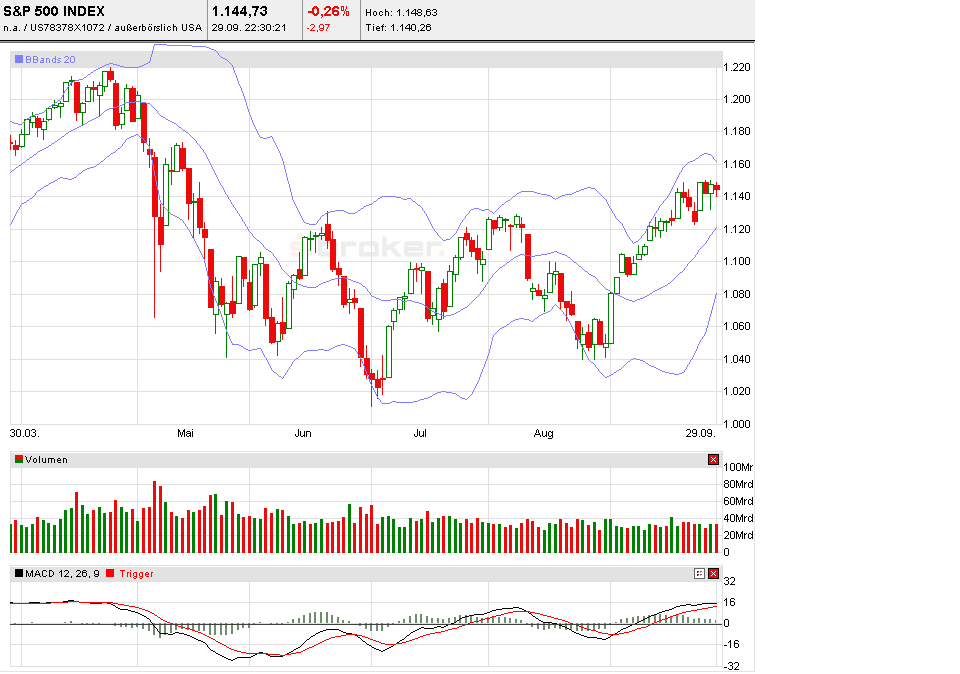
Task: Click the red X icon on MACD panel
Action: (x=714, y=573)
